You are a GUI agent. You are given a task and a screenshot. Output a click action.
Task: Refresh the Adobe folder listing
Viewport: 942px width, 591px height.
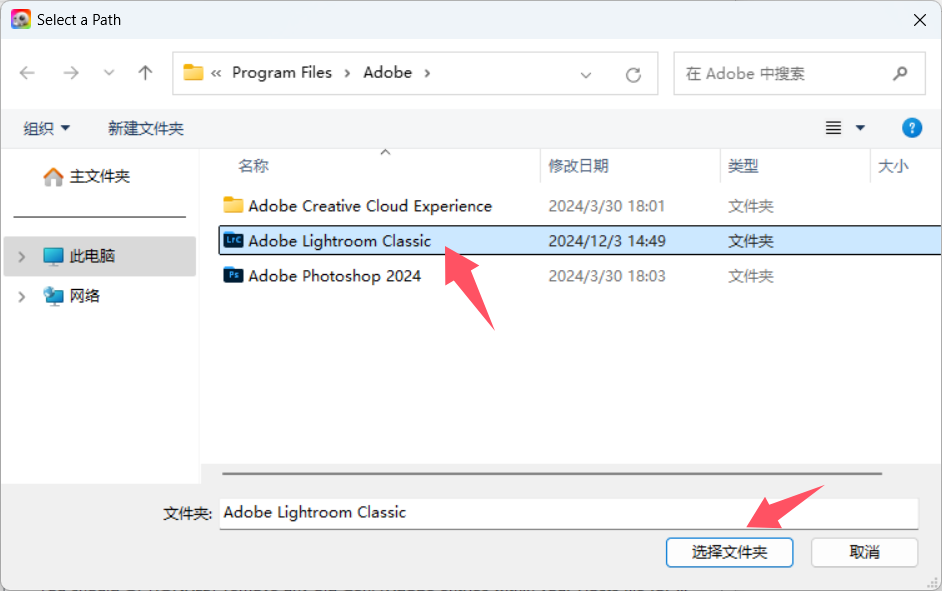click(x=633, y=74)
